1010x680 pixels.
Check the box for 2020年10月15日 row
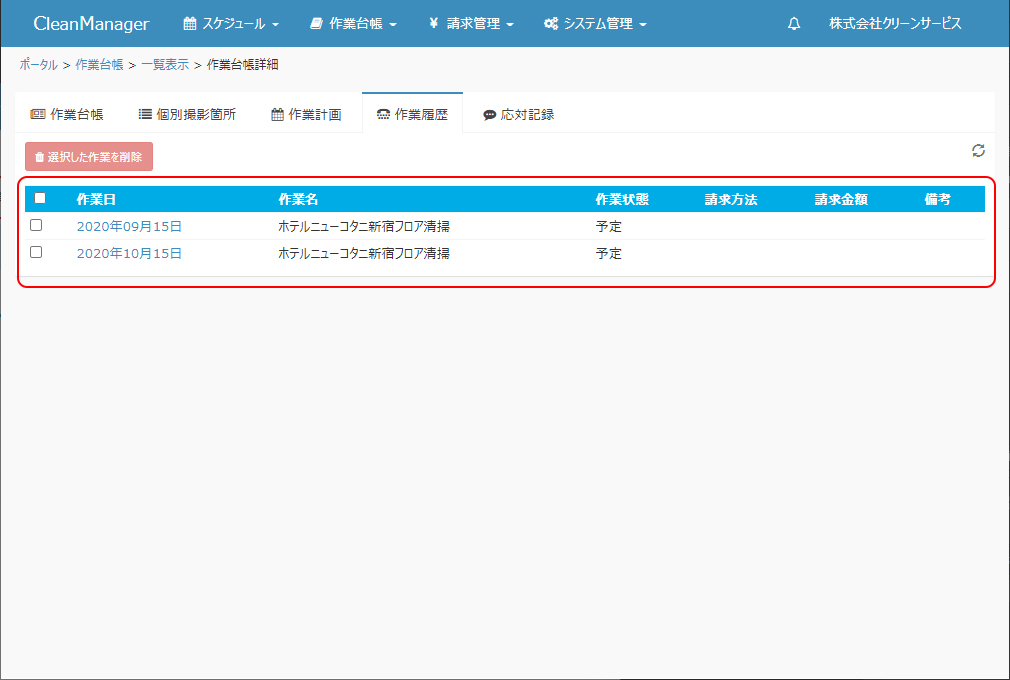click(36, 252)
